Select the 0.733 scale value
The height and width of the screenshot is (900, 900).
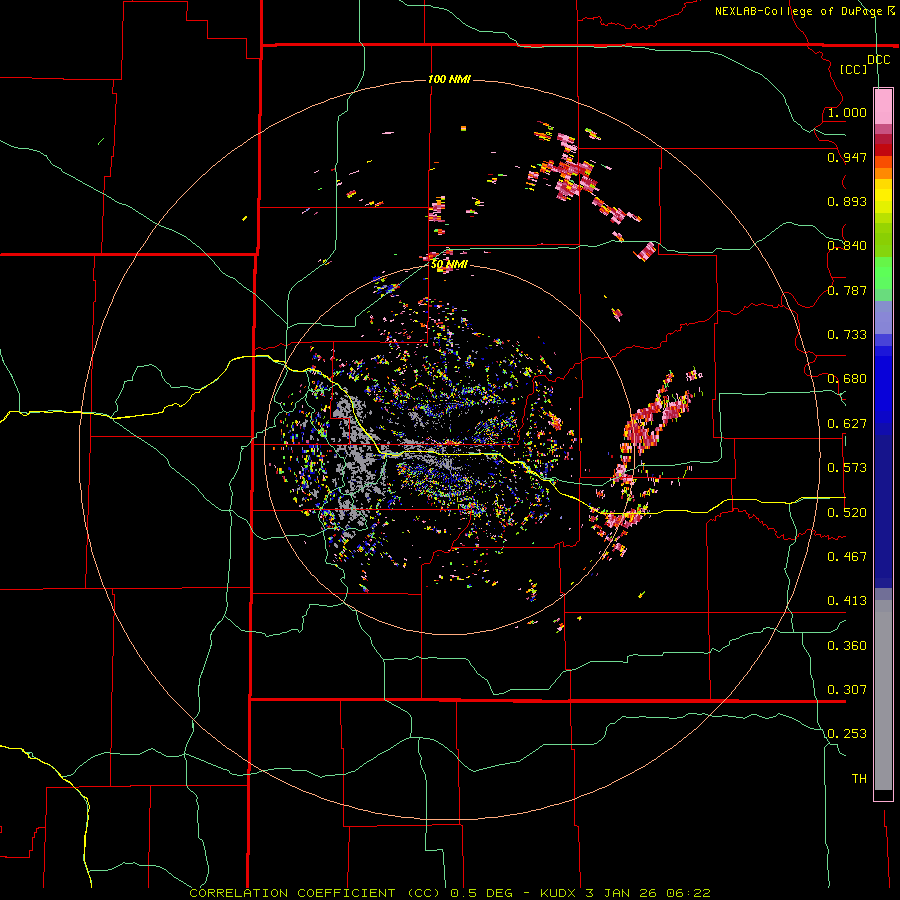[847, 335]
